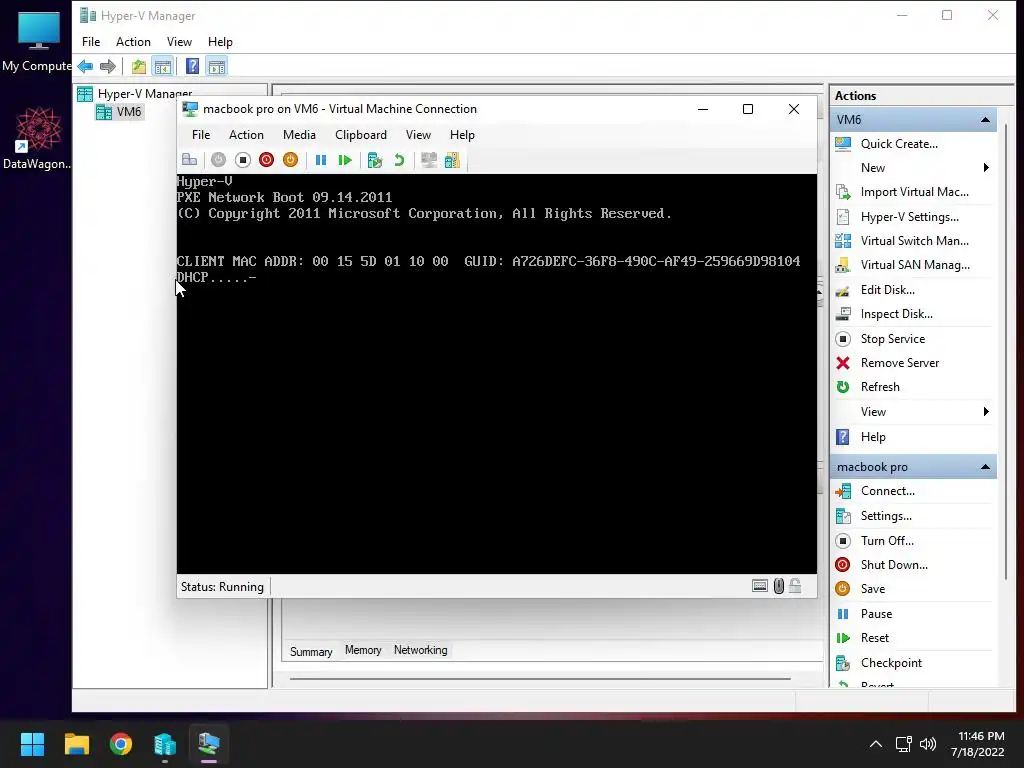Open Action menu in Hyper-V Manager
The height and width of the screenshot is (768, 1024).
tap(133, 42)
